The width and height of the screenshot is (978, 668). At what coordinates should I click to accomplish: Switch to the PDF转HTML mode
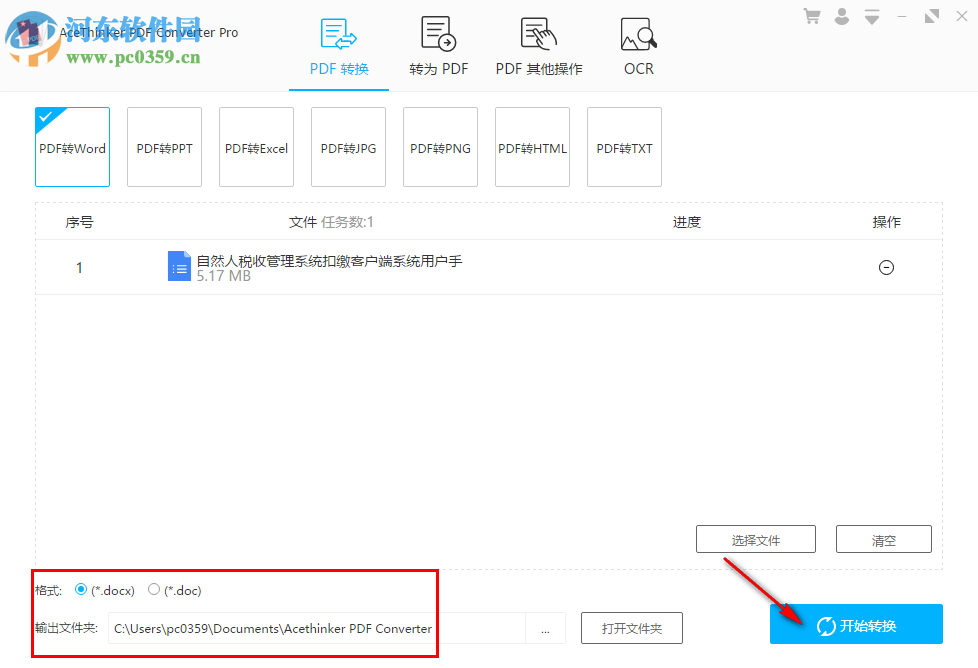tap(532, 147)
